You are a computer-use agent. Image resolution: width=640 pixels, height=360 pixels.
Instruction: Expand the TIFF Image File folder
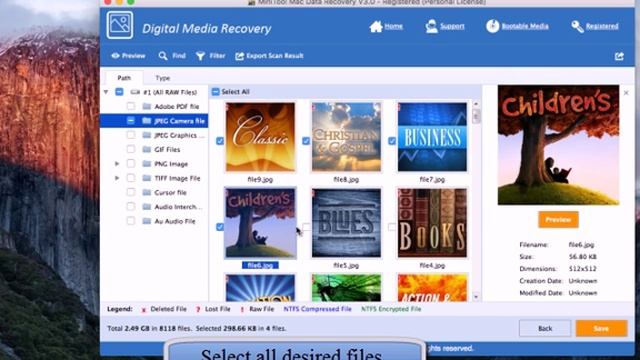pyautogui.click(x=117, y=178)
